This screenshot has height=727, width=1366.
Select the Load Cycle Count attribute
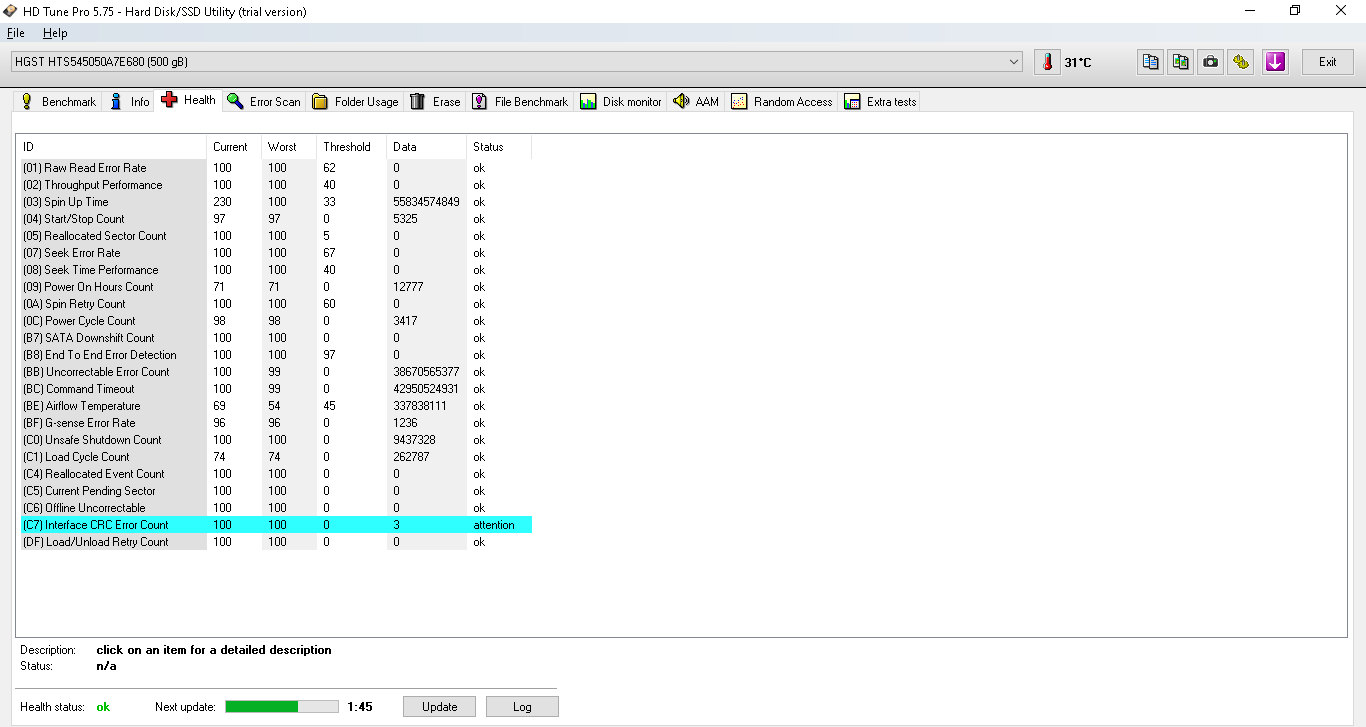tap(276, 457)
